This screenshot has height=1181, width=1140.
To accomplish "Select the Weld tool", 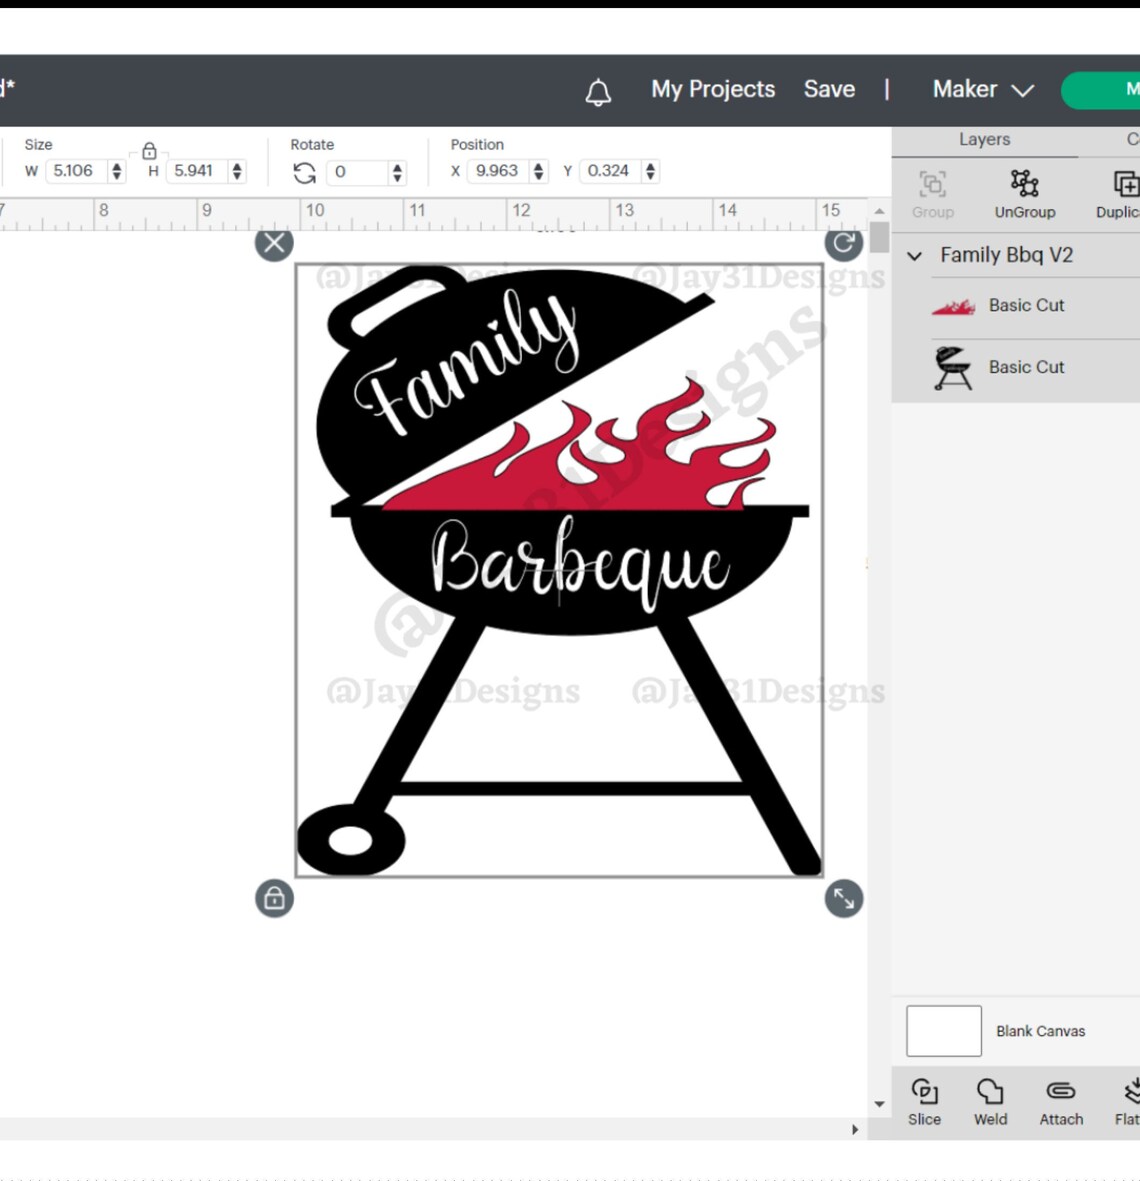I will [989, 1100].
